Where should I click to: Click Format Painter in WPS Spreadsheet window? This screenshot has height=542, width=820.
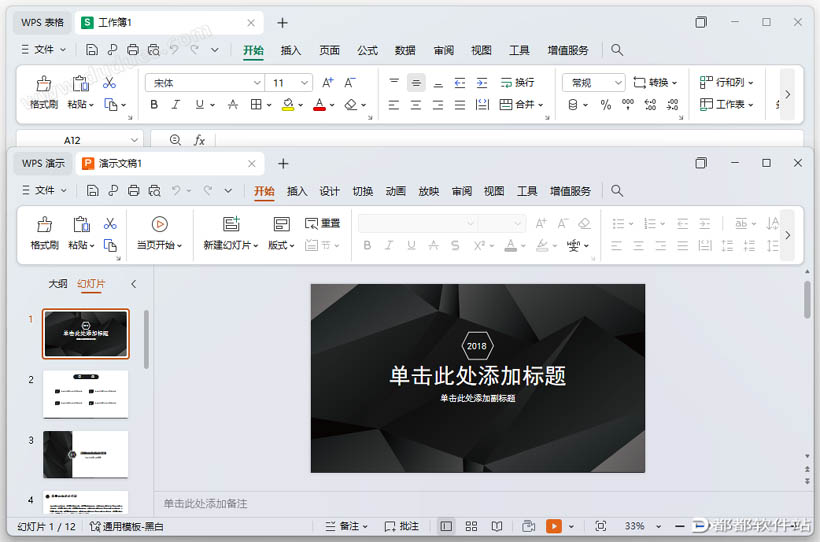(44, 92)
